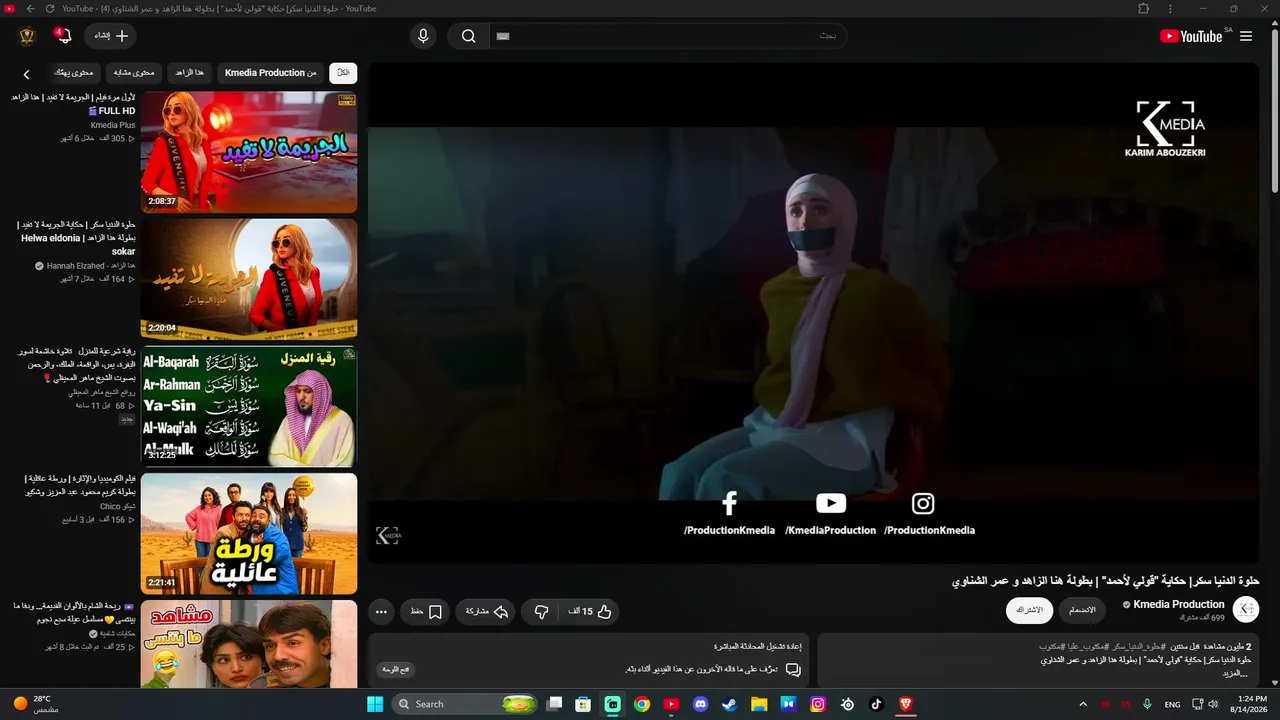This screenshot has width=1280, height=720.
Task: Save the video with the حفظ button
Action: coord(426,611)
